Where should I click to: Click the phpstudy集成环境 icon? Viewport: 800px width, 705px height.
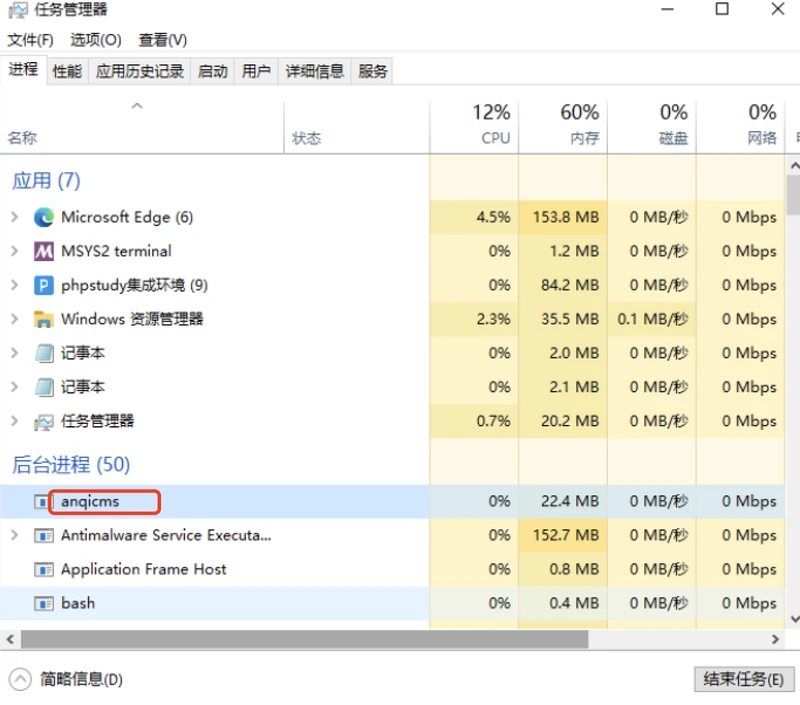pyautogui.click(x=43, y=285)
